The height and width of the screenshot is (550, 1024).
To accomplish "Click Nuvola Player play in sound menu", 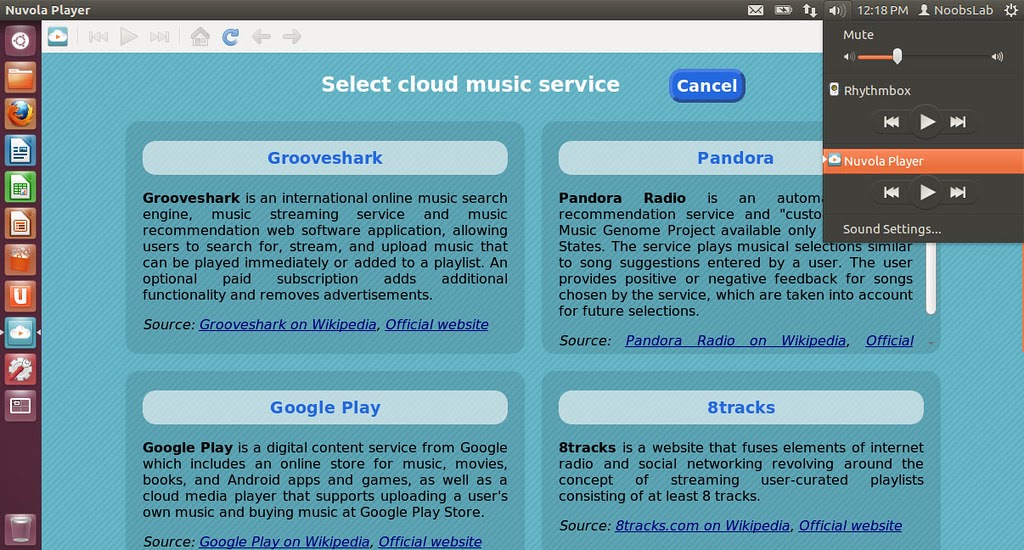I will coord(926,192).
